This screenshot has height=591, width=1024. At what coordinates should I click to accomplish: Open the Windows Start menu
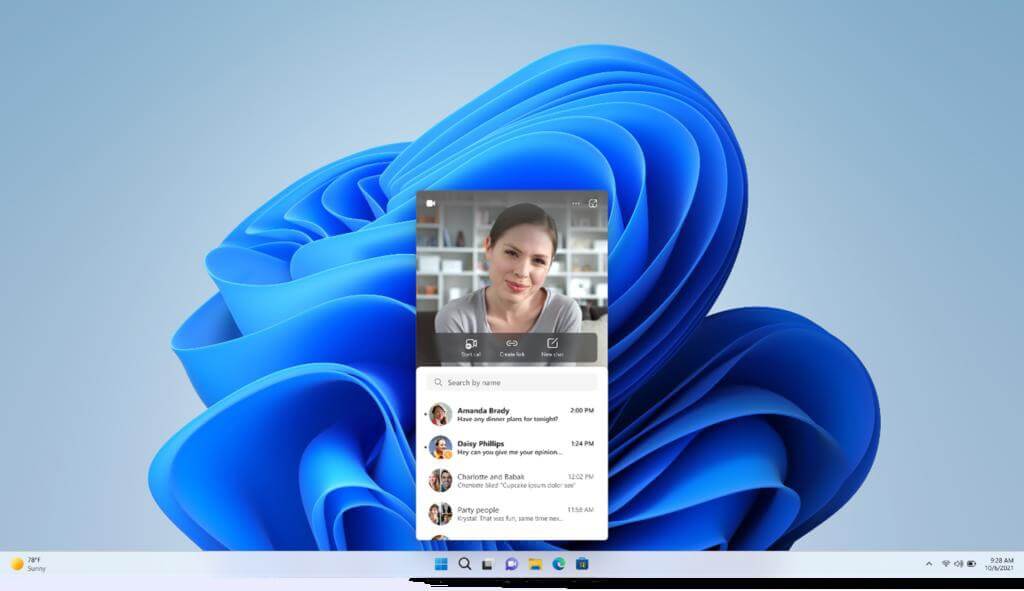(x=441, y=564)
